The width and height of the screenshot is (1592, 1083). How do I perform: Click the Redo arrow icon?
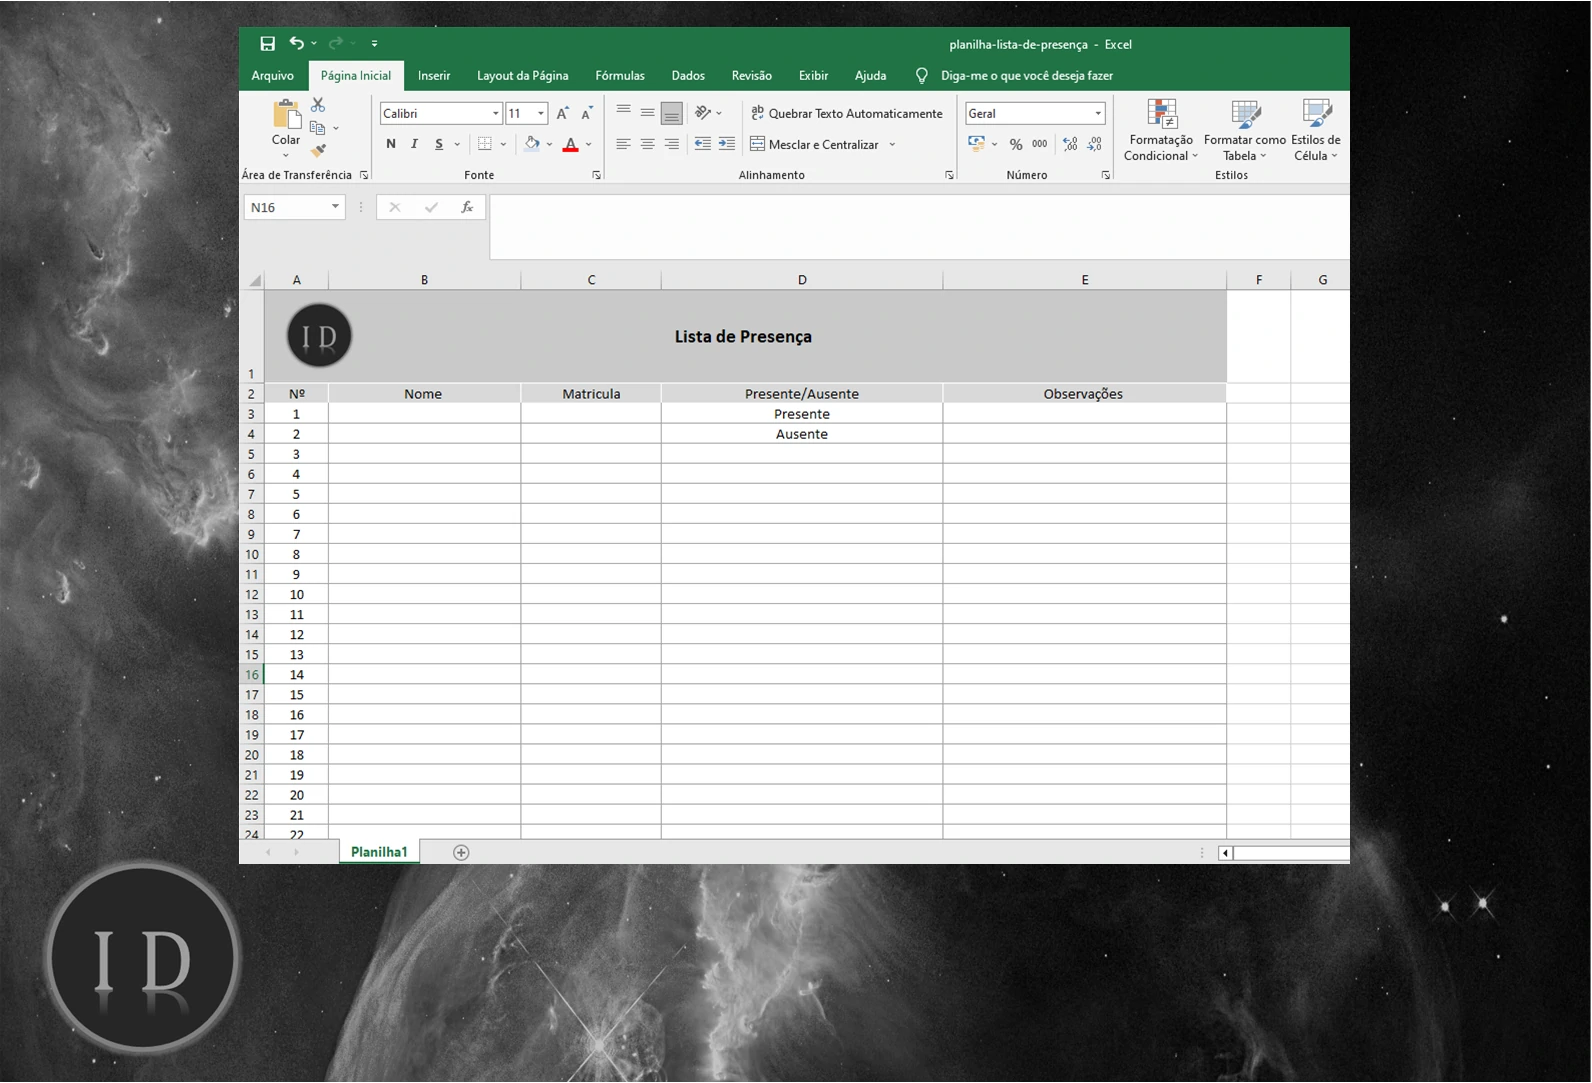click(336, 43)
